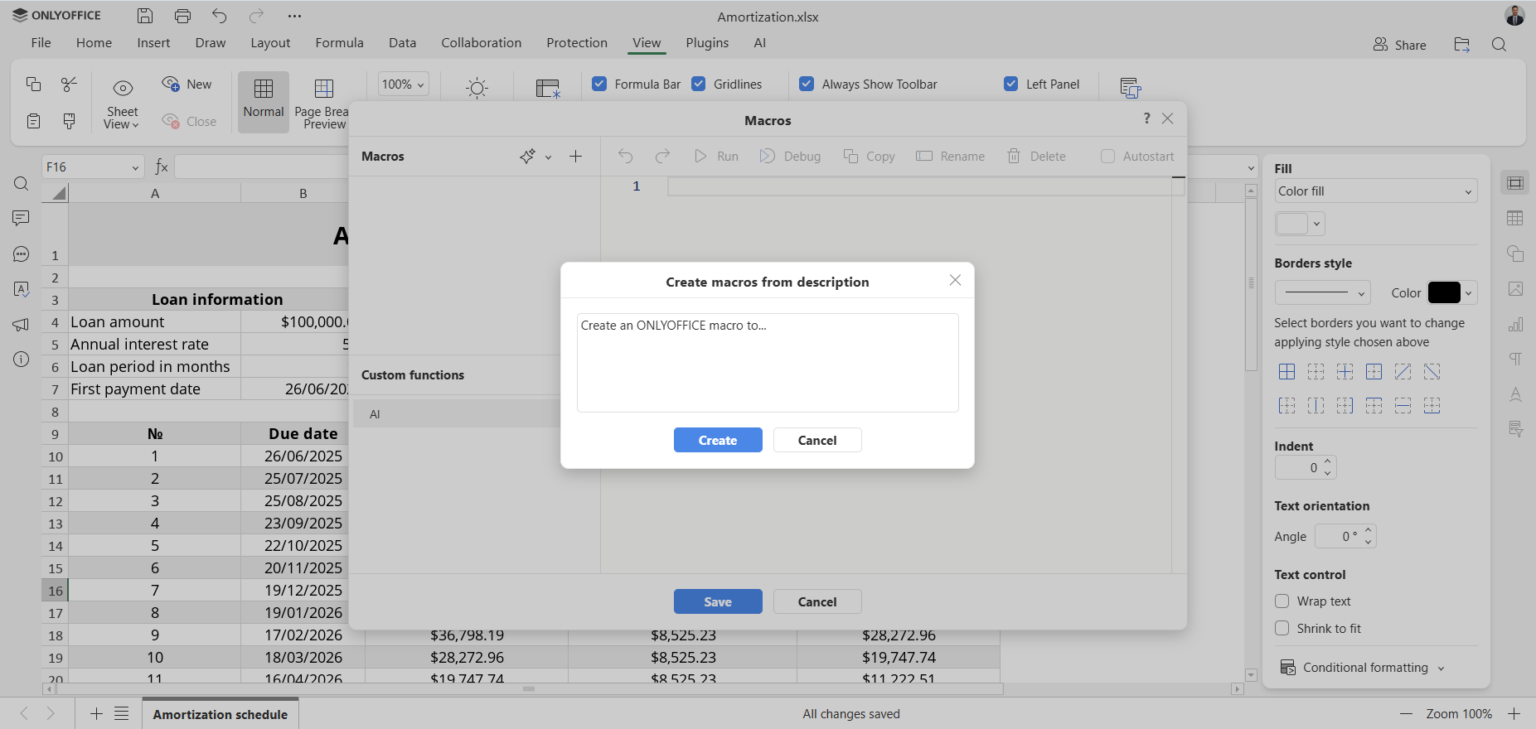The height and width of the screenshot is (729, 1536).
Task: Click the white fill color swatch
Action: coord(1292,223)
